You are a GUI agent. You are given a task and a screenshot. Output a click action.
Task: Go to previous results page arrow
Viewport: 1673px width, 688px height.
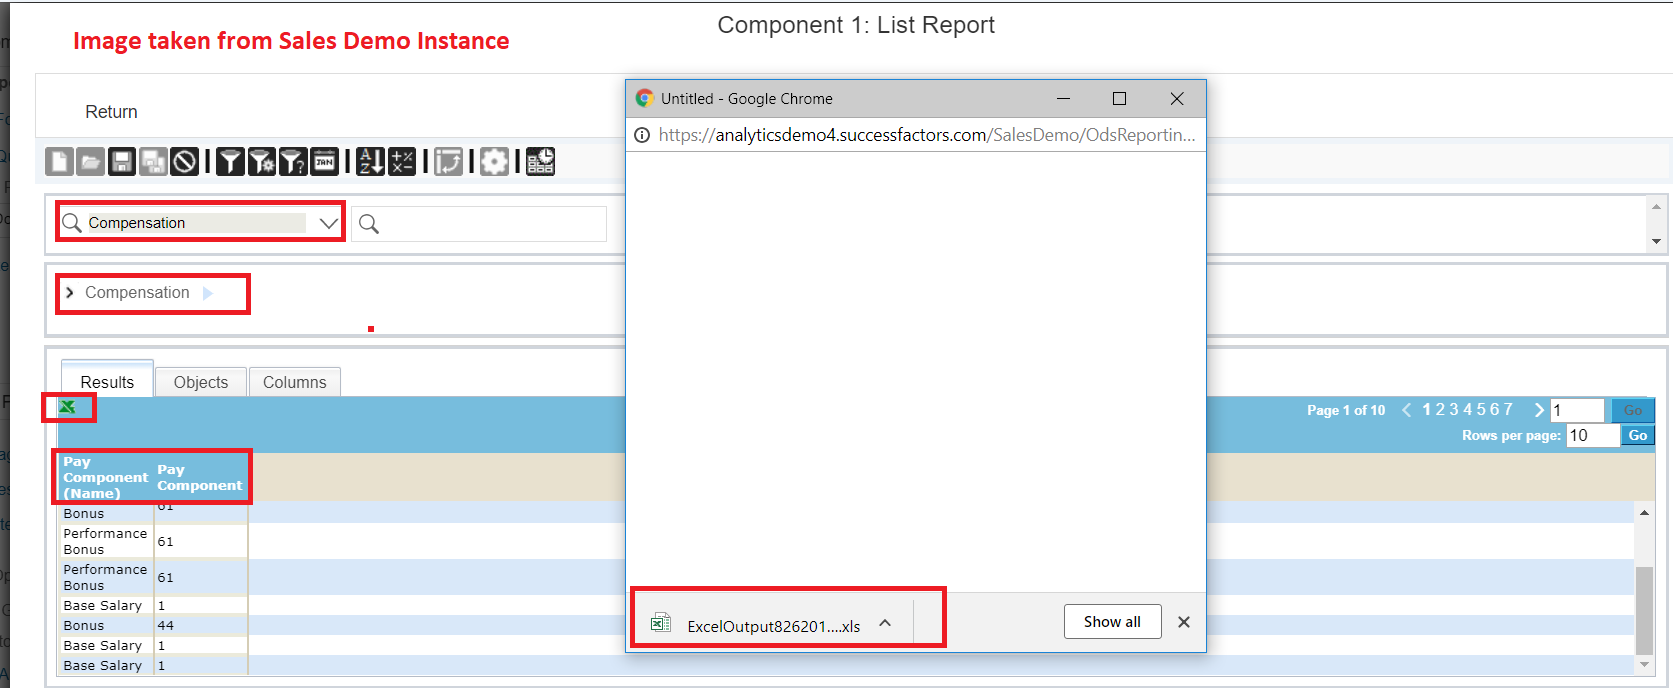coord(1407,410)
